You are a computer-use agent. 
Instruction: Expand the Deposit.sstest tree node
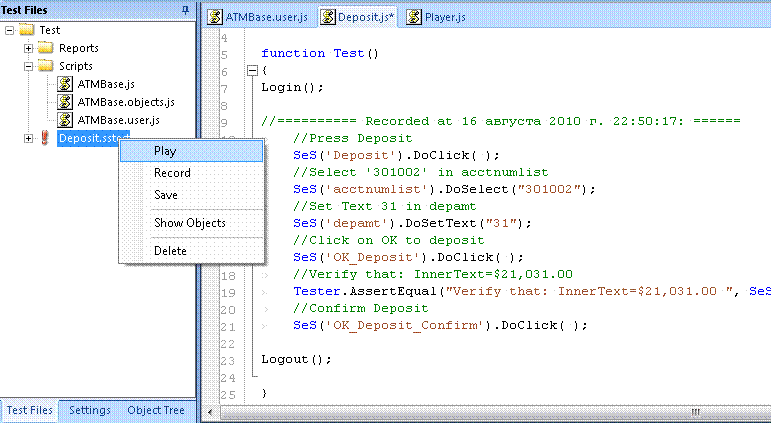(28, 138)
